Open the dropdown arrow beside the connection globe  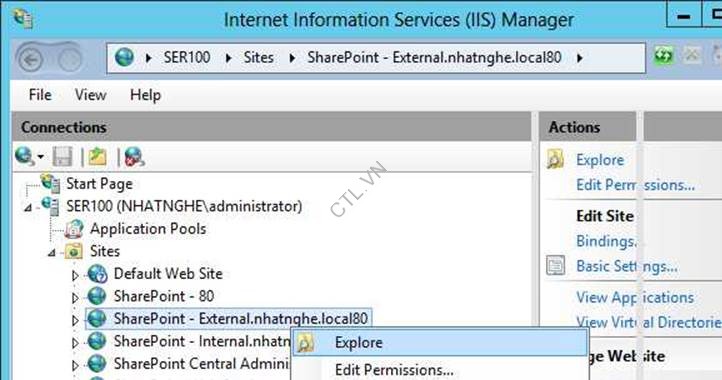click(41, 157)
